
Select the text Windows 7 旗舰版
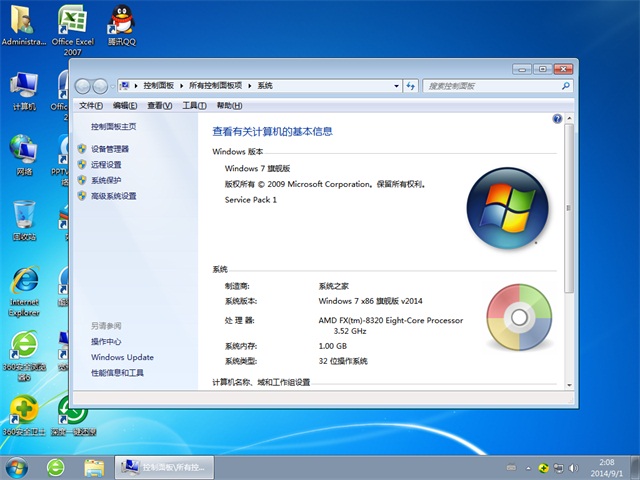pyautogui.click(x=257, y=168)
